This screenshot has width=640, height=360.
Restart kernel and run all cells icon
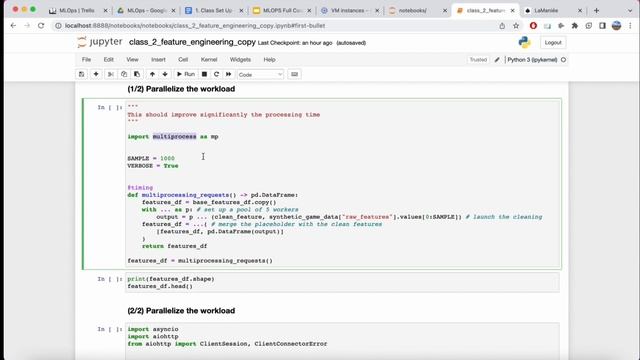(x=229, y=74)
